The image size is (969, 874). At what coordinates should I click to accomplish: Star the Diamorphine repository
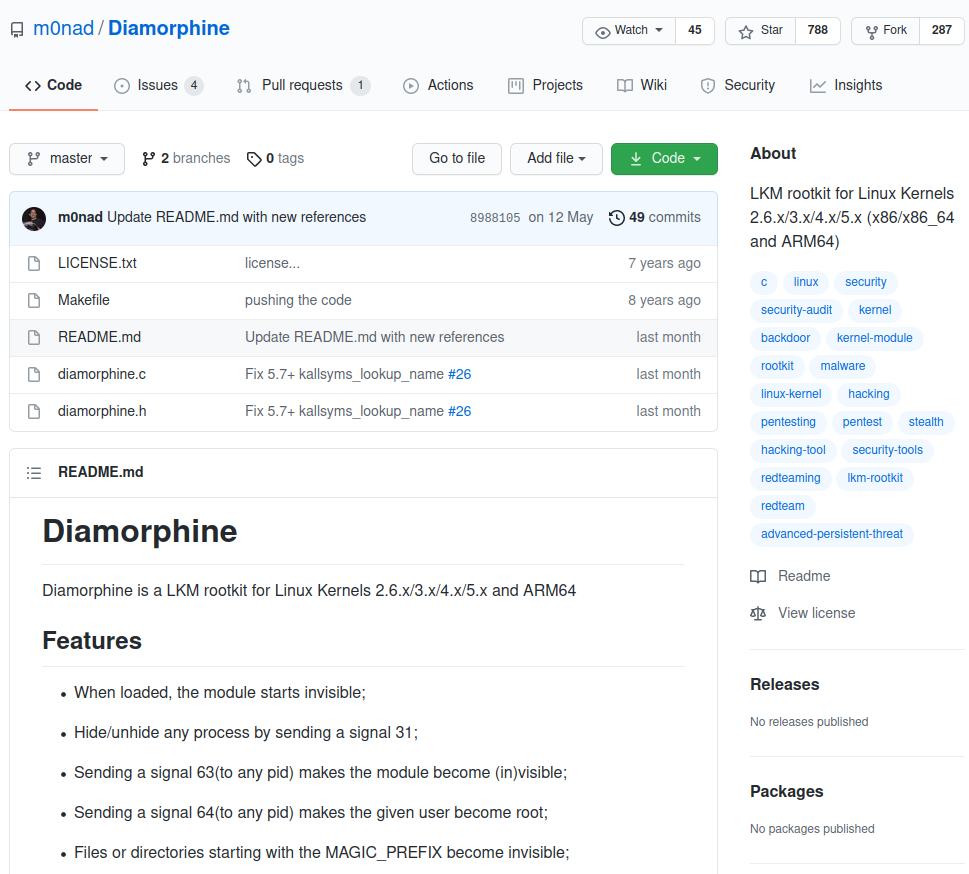760,30
